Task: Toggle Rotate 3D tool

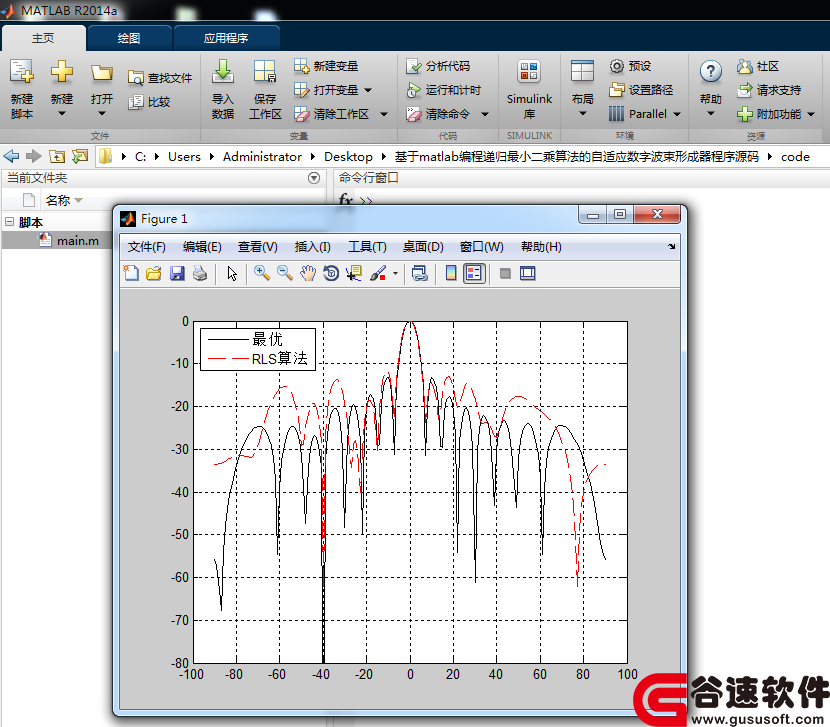Action: tap(331, 273)
